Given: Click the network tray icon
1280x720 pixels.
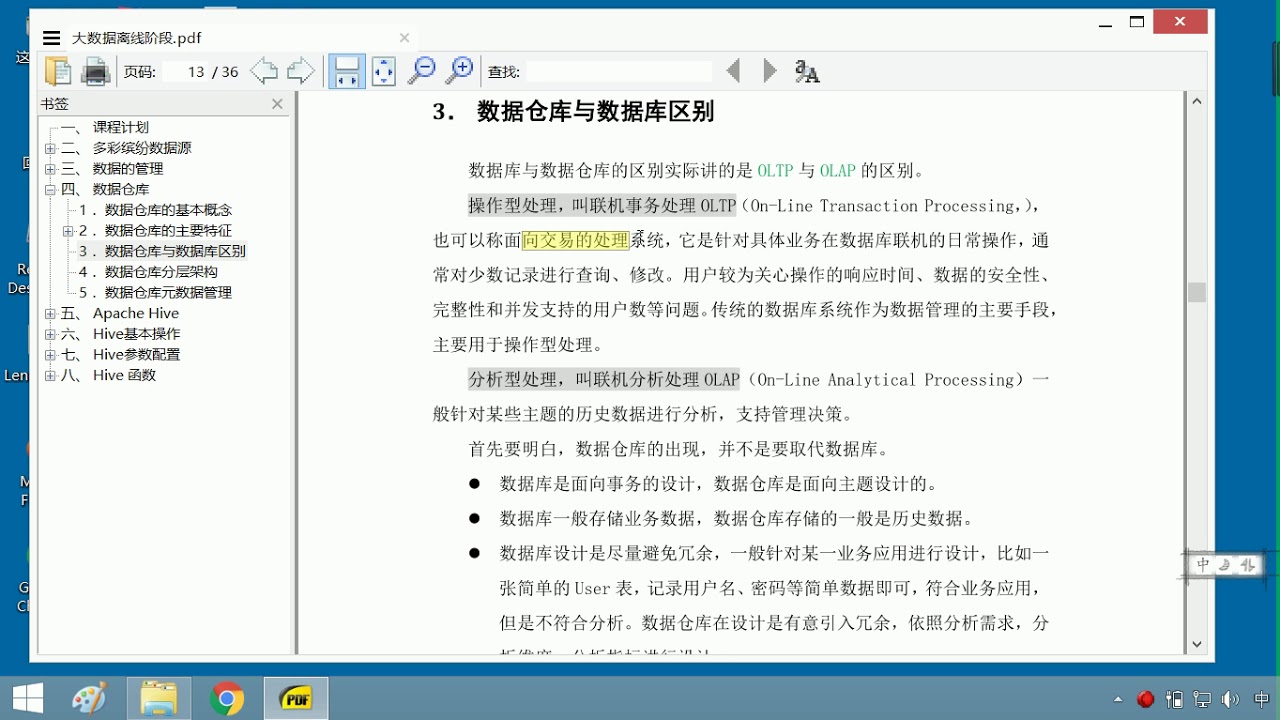Looking at the screenshot, I should (x=1203, y=700).
